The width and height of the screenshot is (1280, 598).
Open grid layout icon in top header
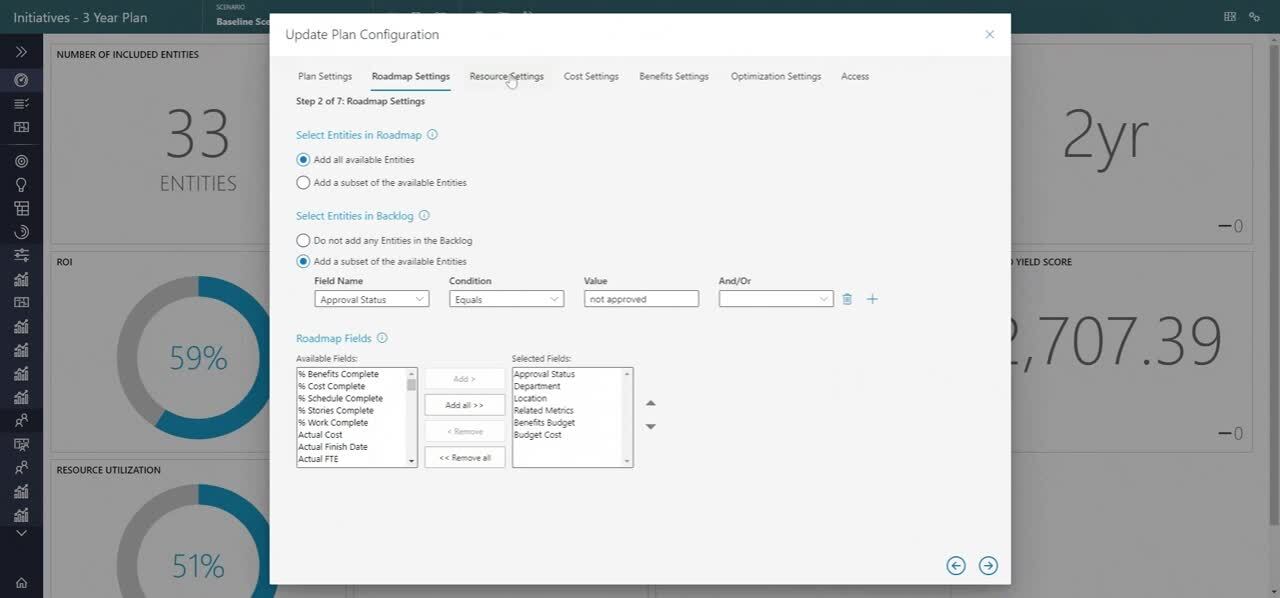pos(1229,17)
